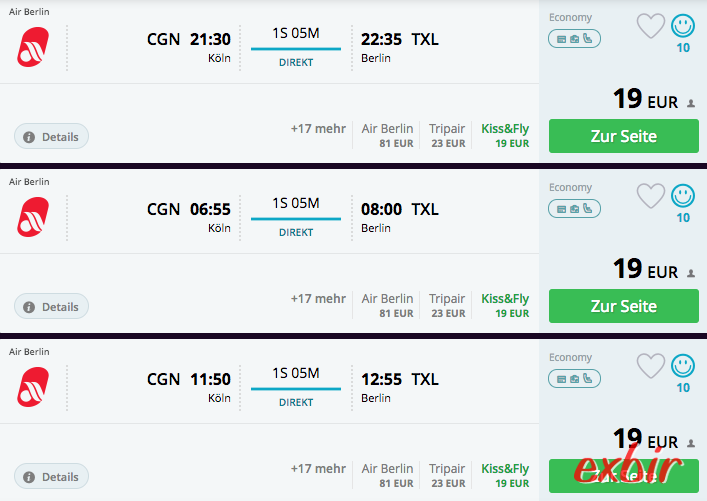Expand +17 mehr offers on 21:30 flight

click(x=318, y=129)
